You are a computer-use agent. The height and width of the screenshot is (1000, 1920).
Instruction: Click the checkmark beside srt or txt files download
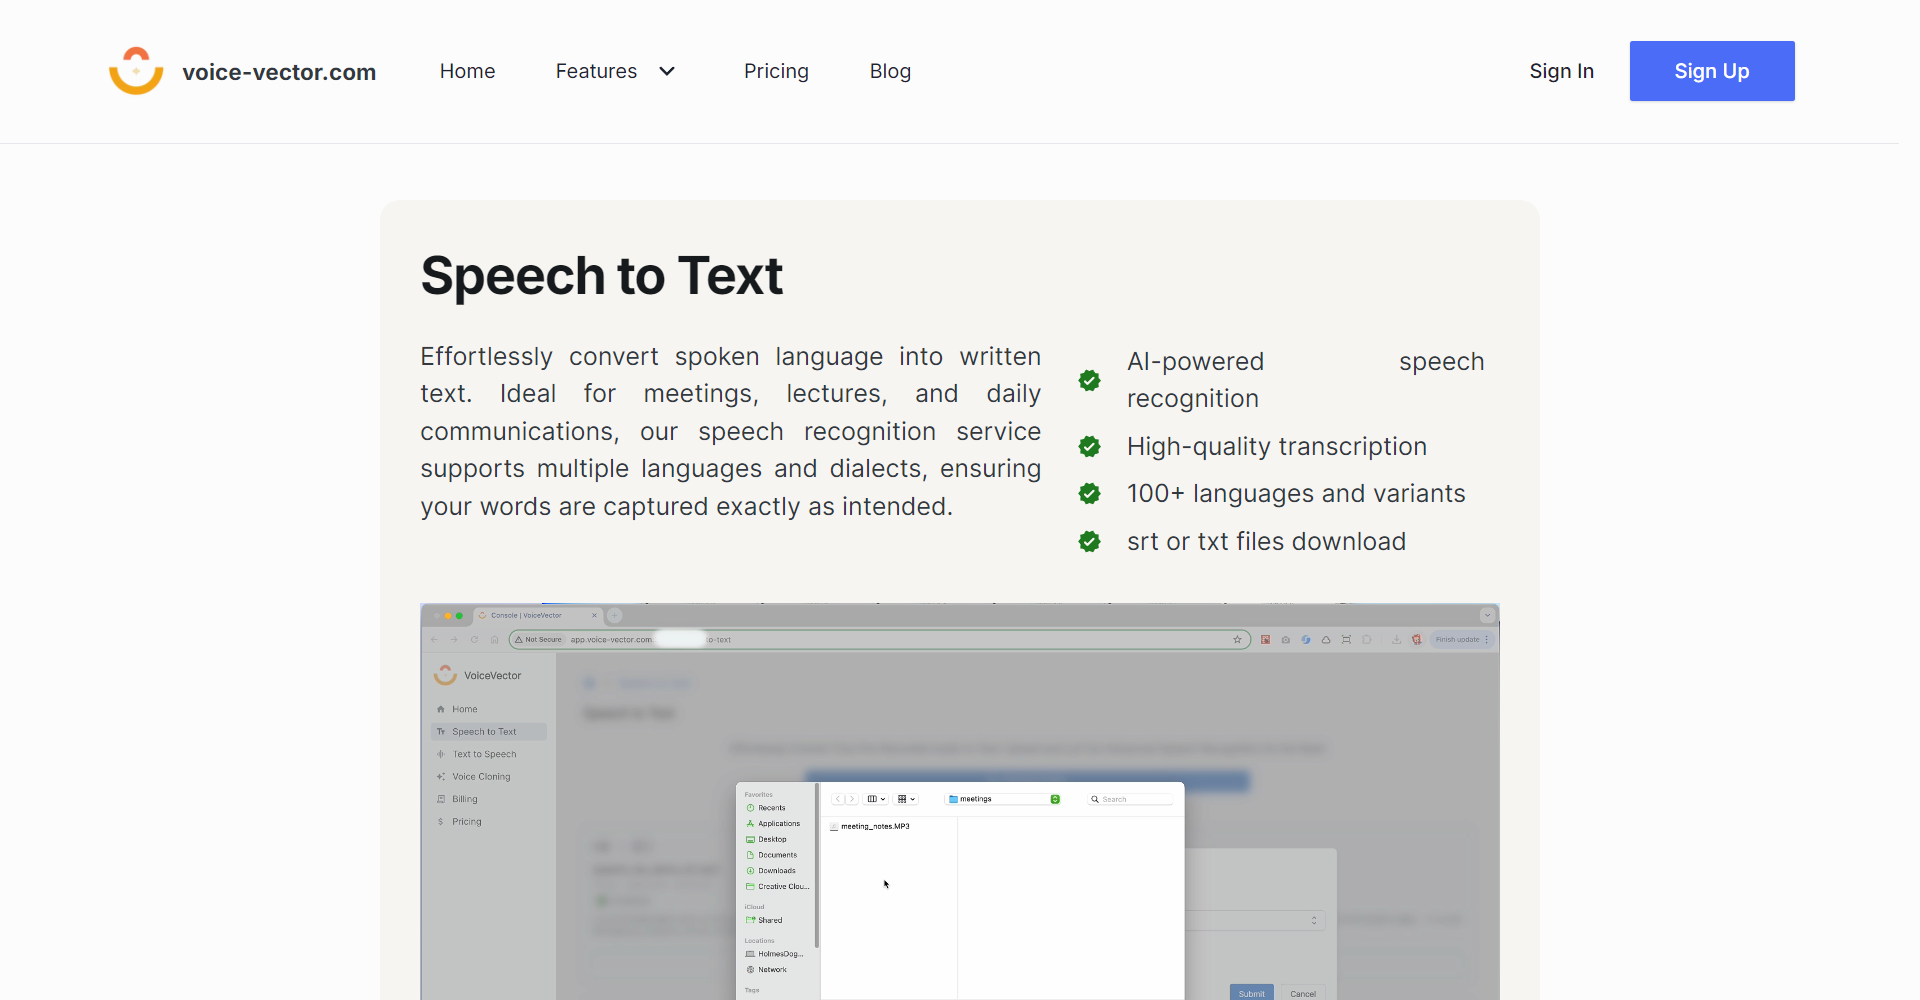(1089, 541)
